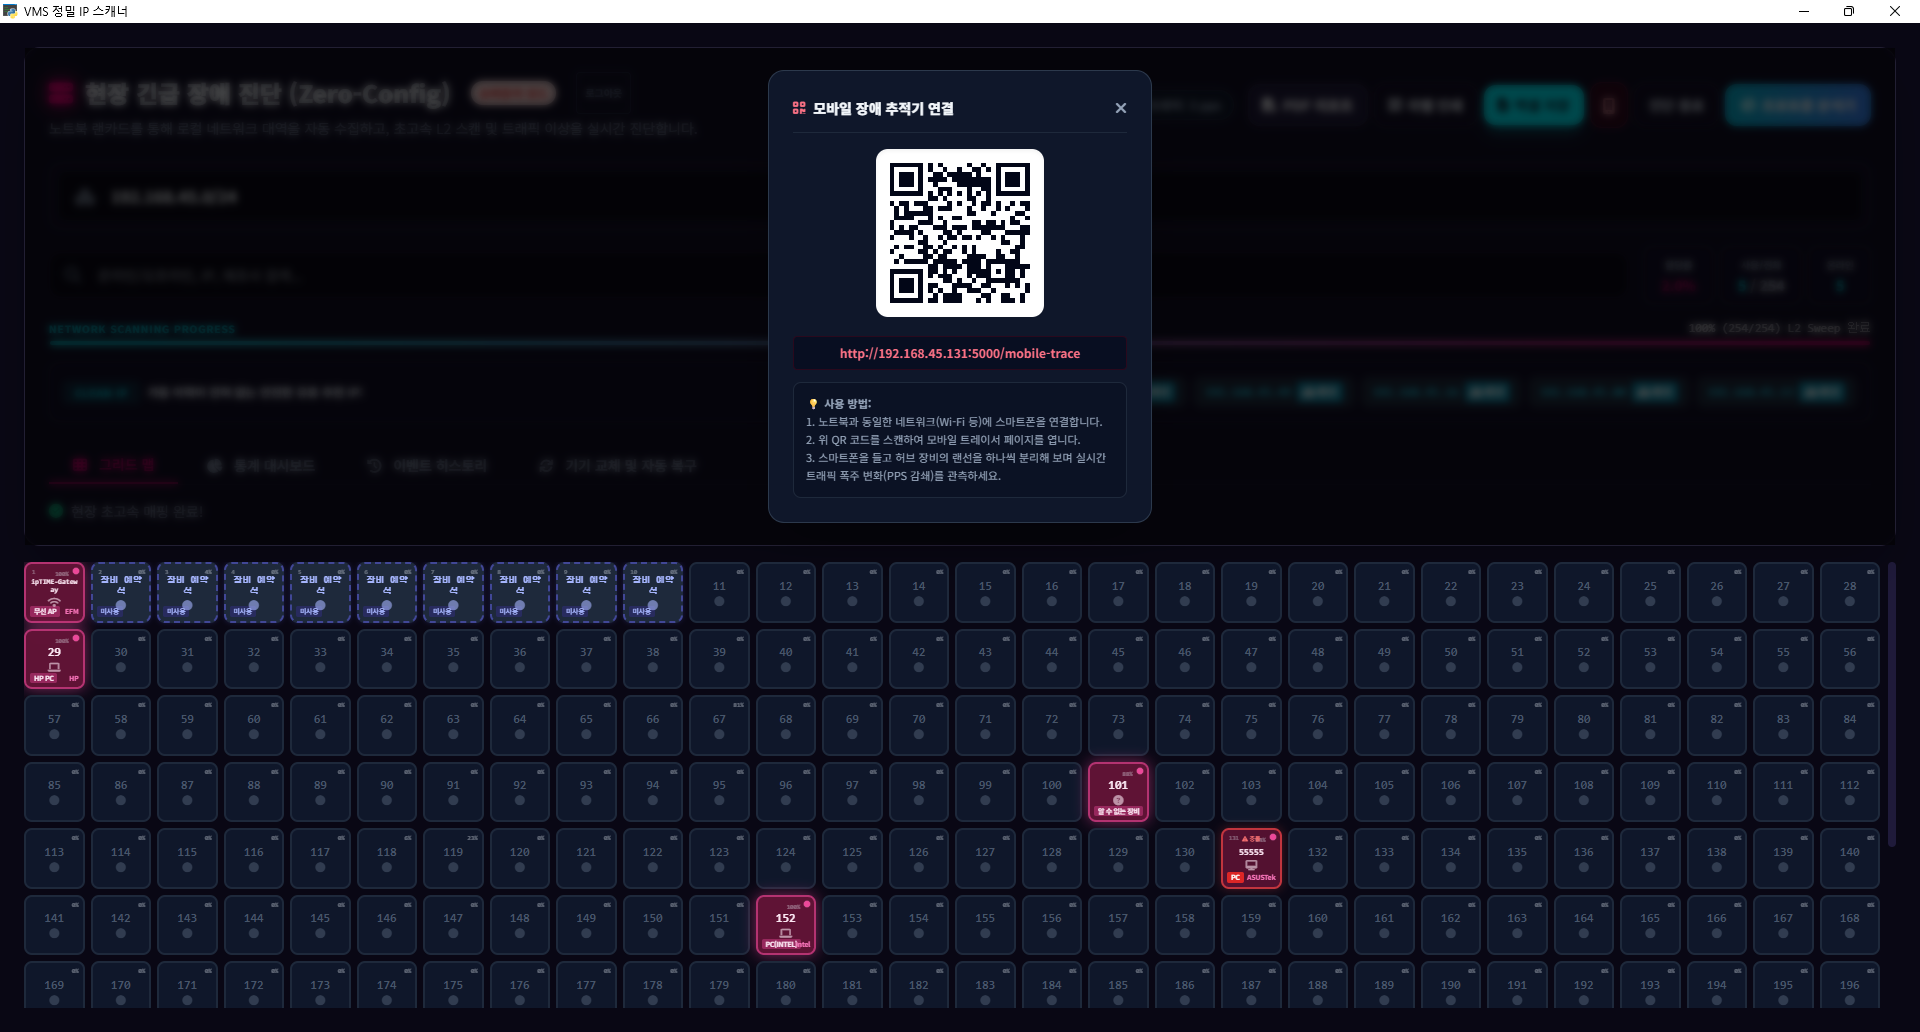The width and height of the screenshot is (1920, 1032).
Task: Select IP cell 100
Action: point(1052,792)
